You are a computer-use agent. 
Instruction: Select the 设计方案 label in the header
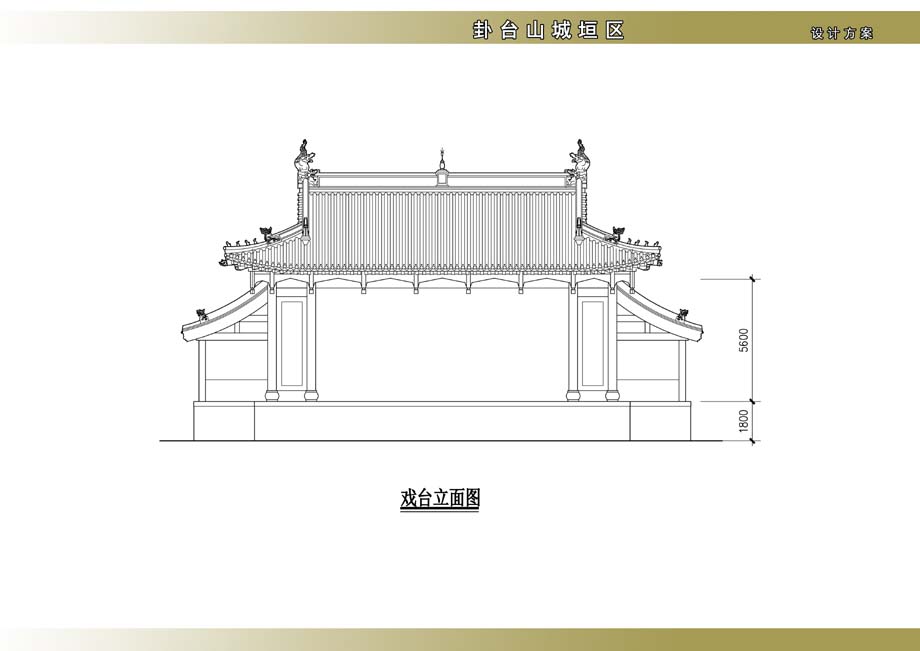[x=841, y=33]
